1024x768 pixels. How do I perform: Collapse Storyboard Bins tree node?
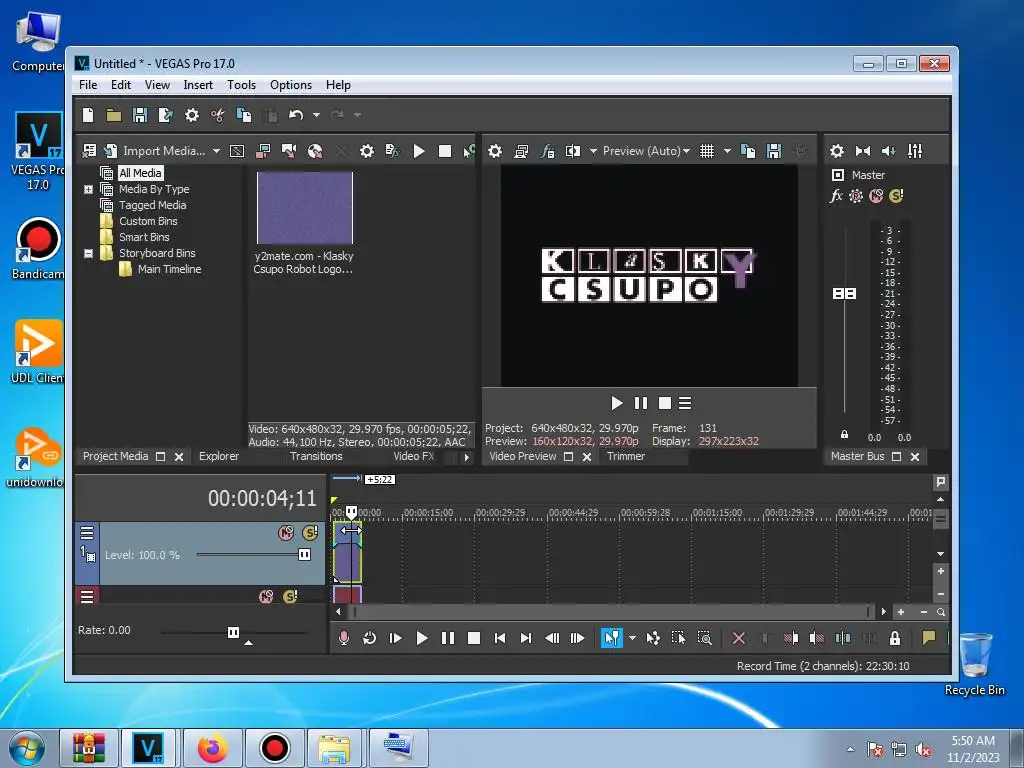coord(88,253)
